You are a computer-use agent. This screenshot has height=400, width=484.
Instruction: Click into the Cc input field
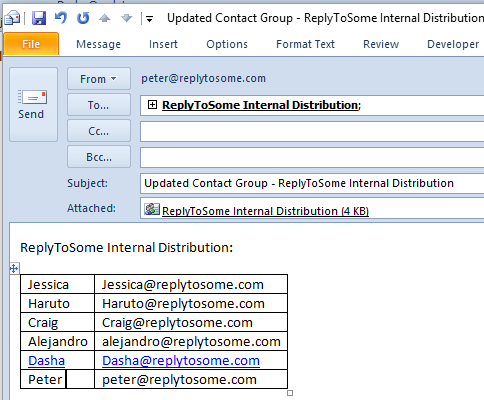pos(312,131)
